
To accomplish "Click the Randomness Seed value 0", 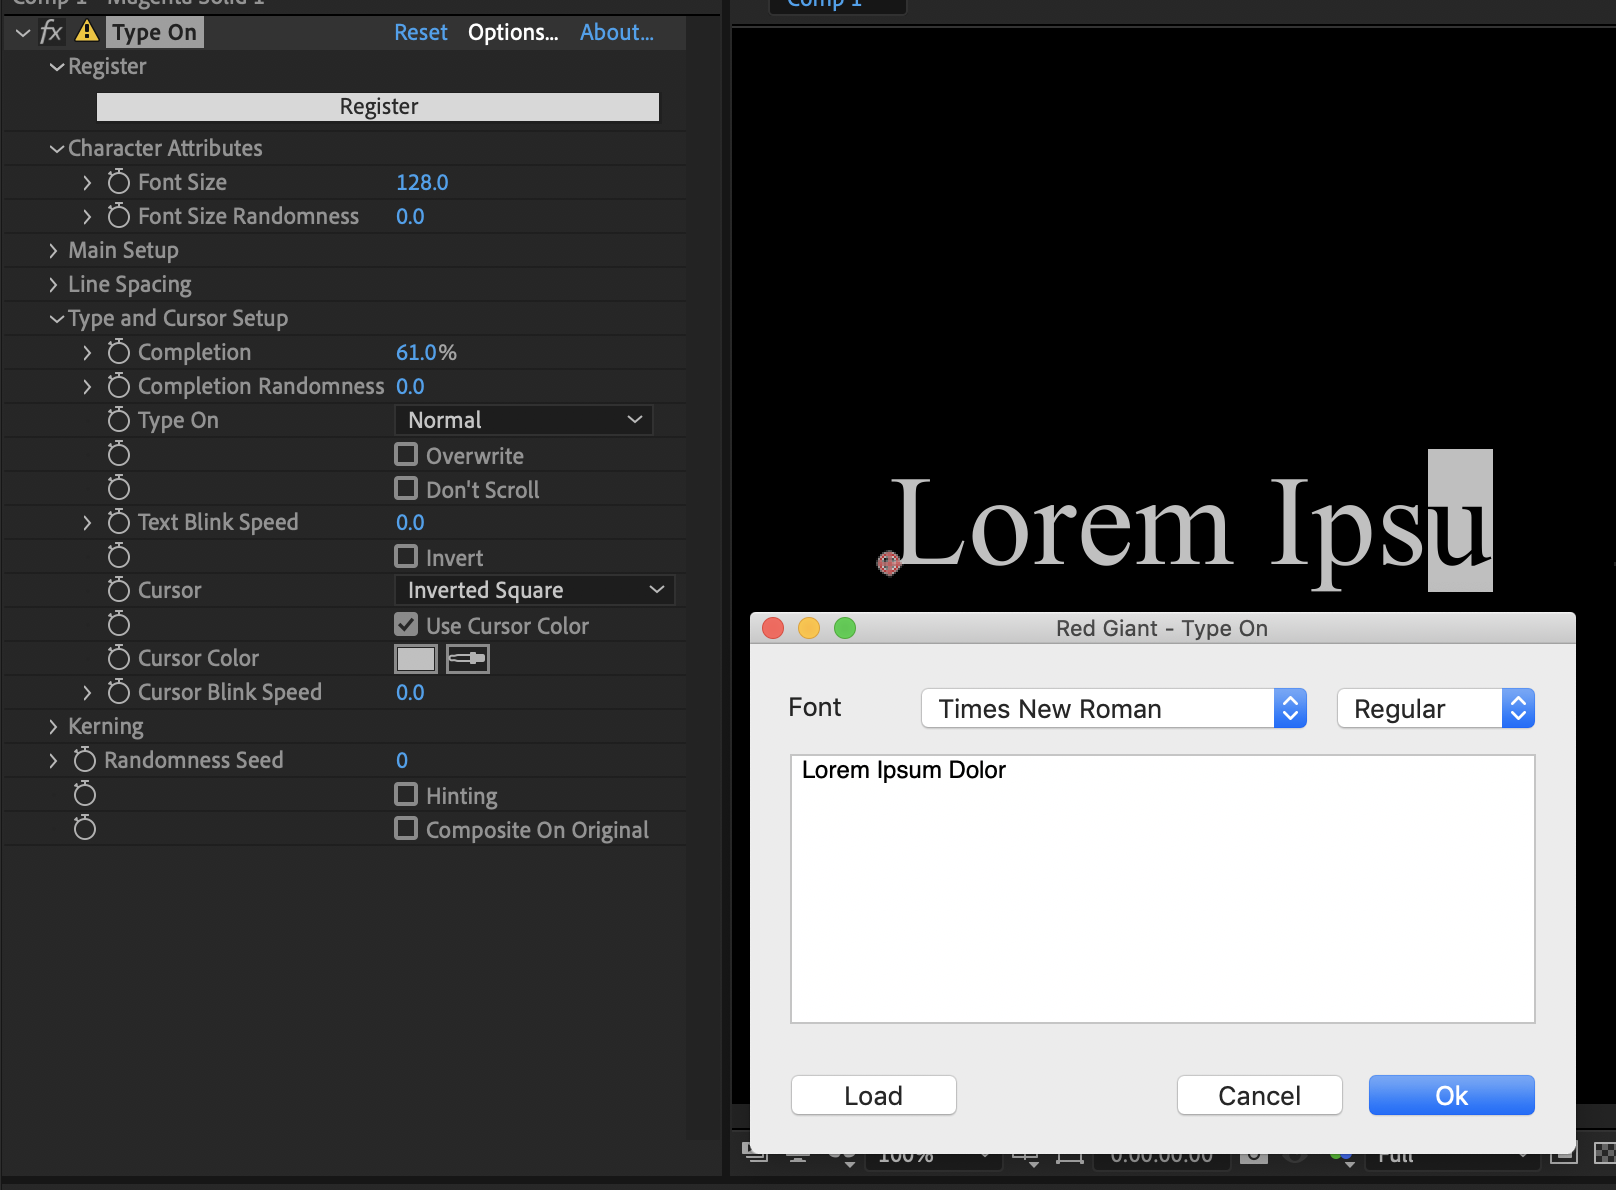I will tap(402, 760).
